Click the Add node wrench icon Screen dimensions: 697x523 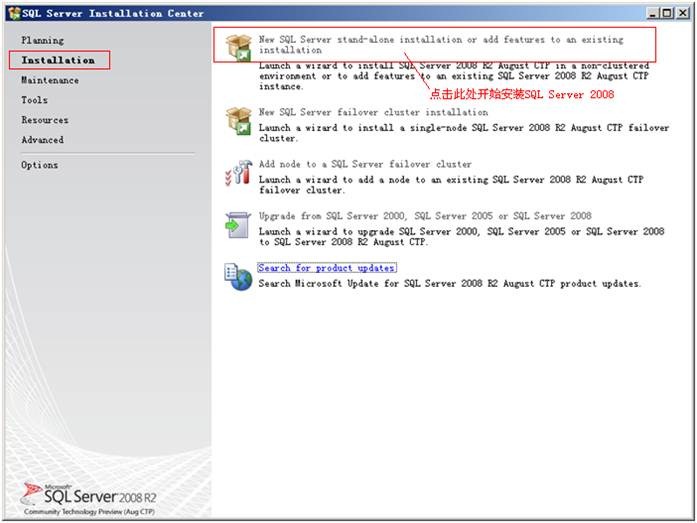[239, 173]
